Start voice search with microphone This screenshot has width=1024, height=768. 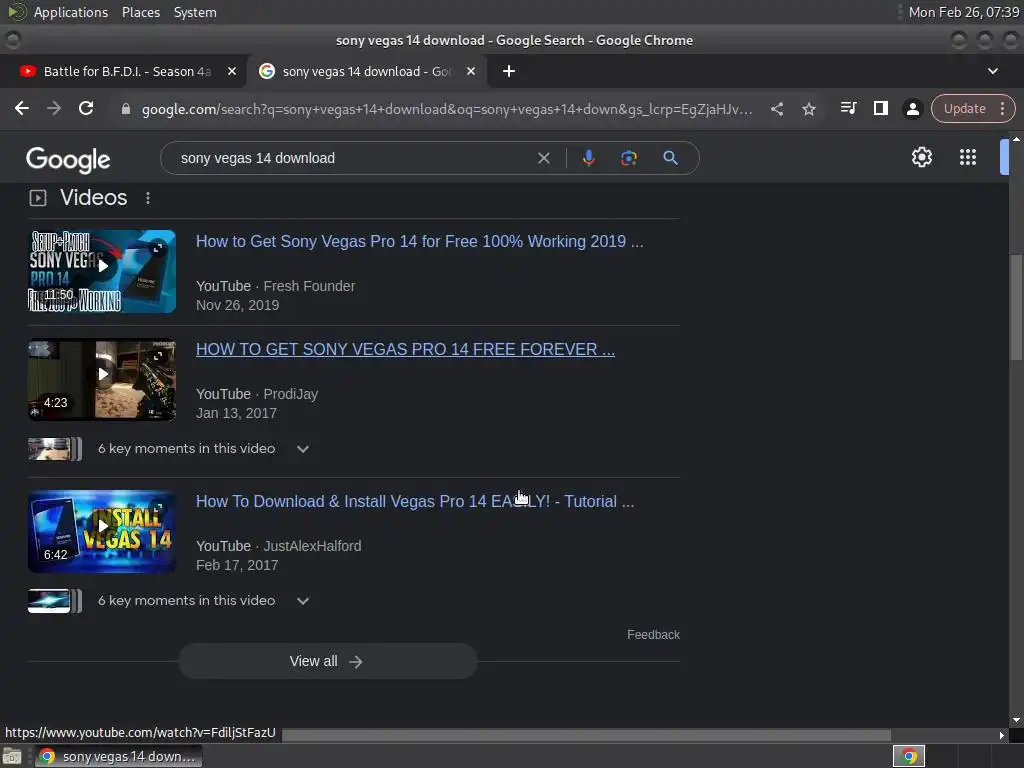pos(588,158)
